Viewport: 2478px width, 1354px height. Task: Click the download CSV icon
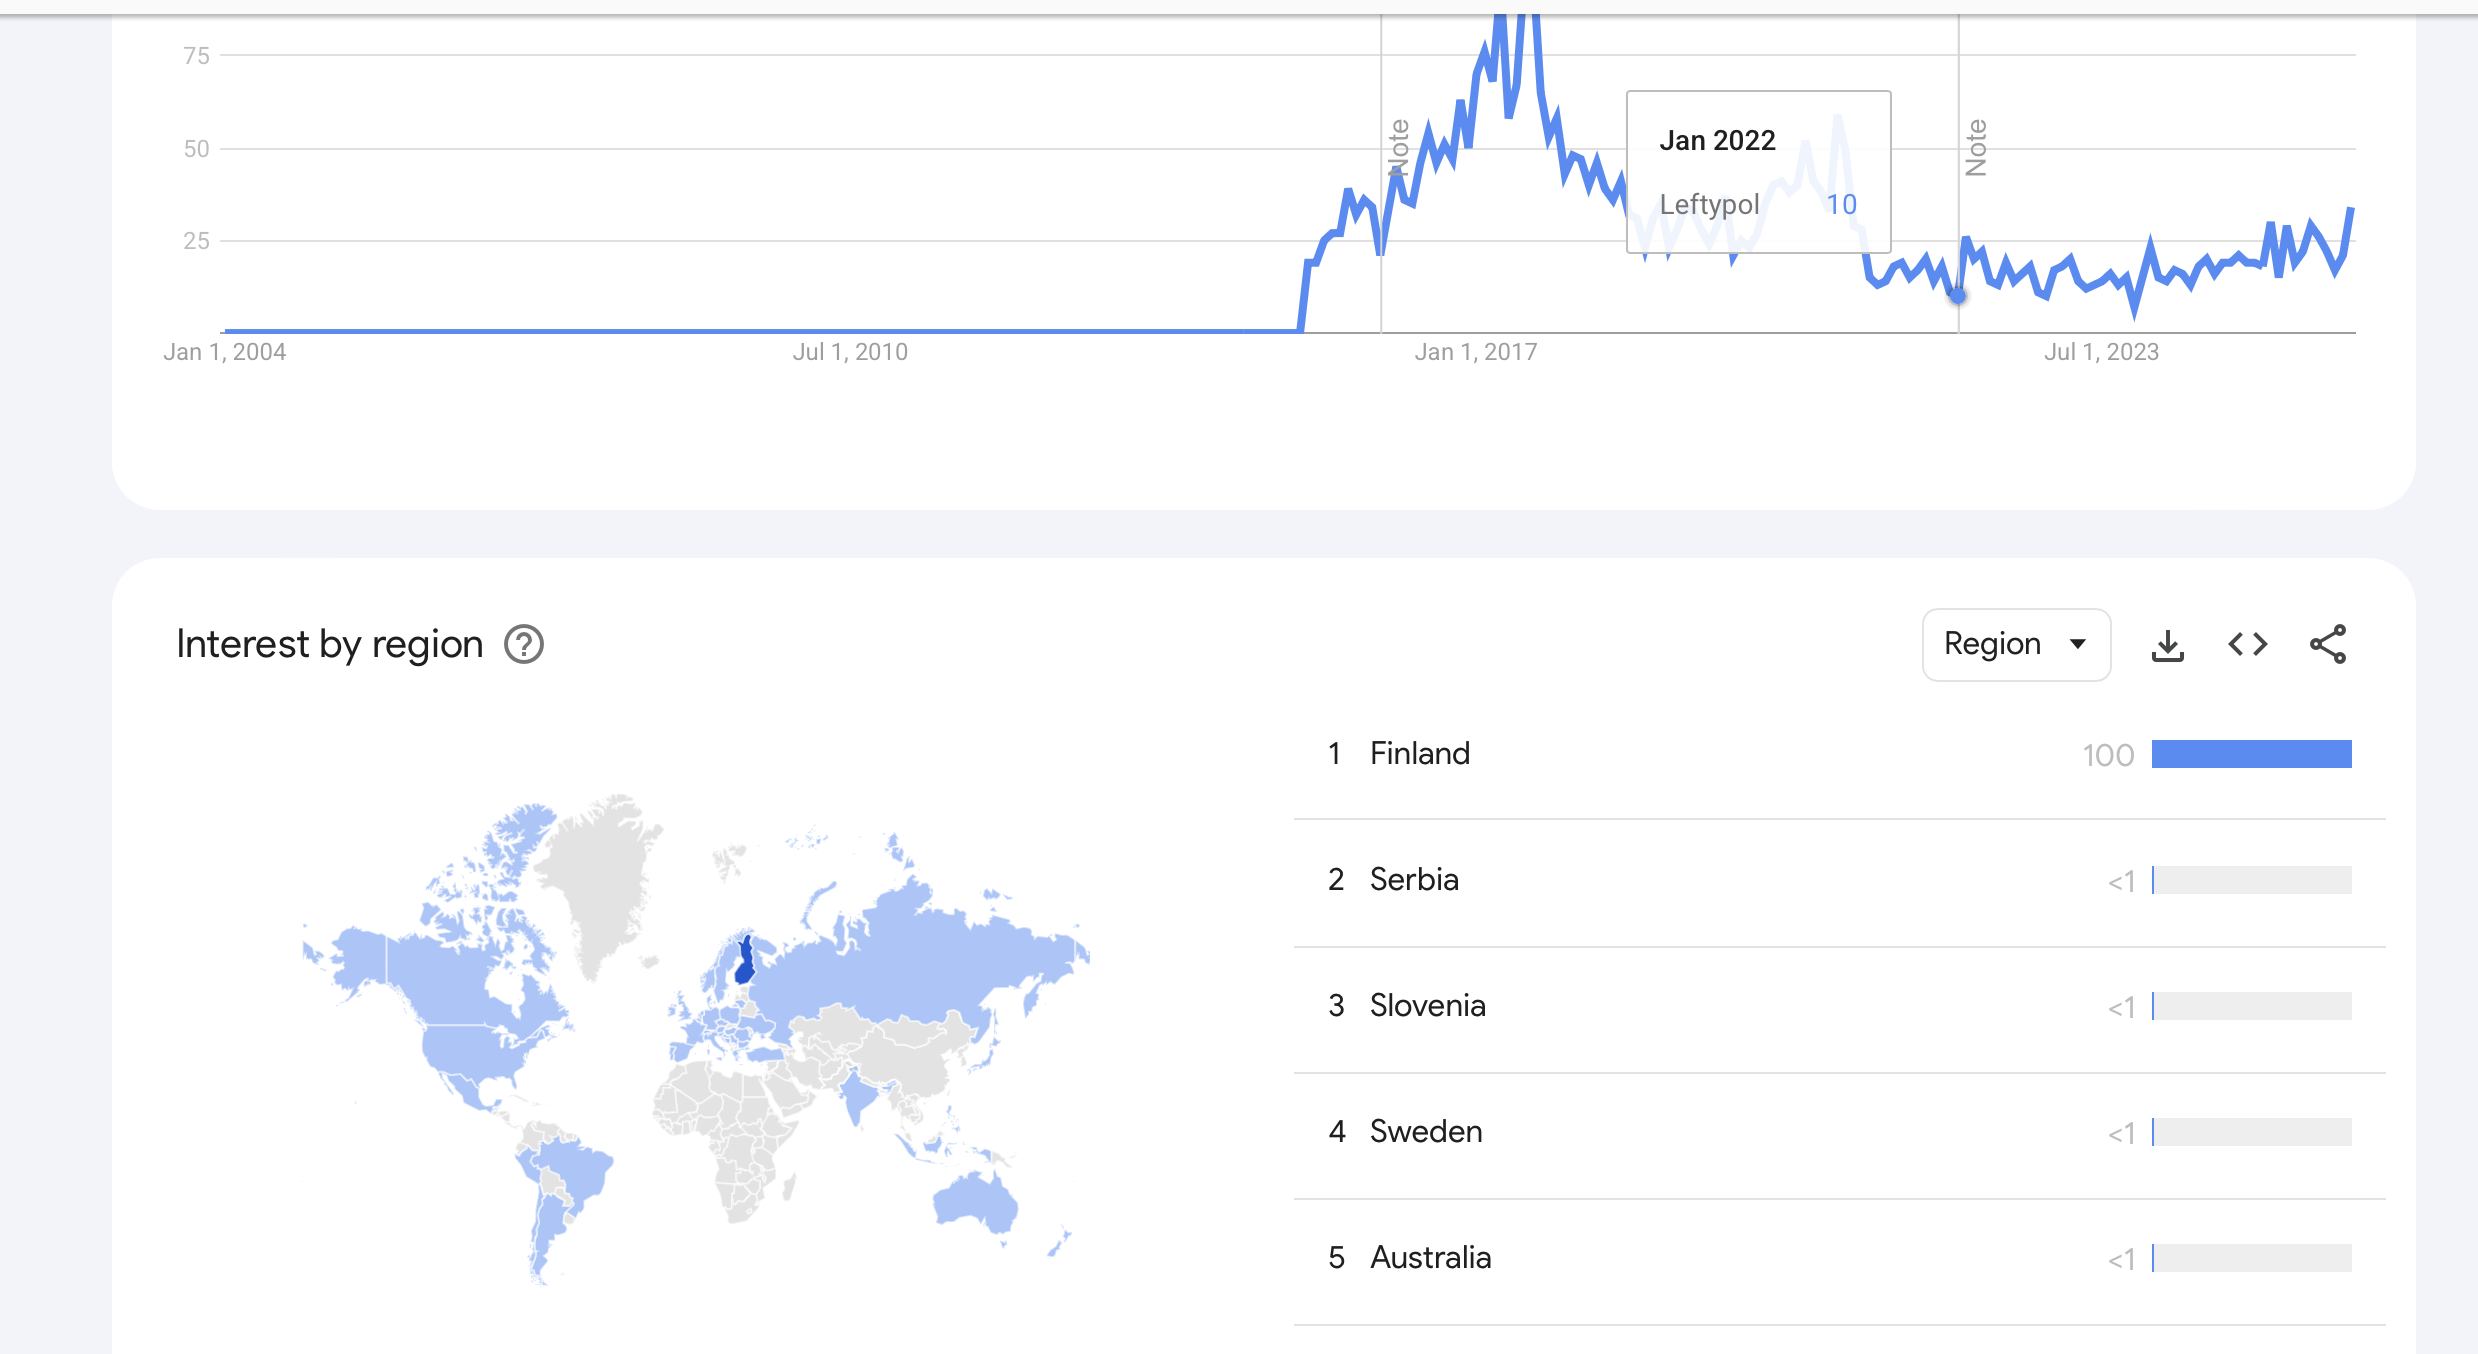pyautogui.click(x=2167, y=645)
